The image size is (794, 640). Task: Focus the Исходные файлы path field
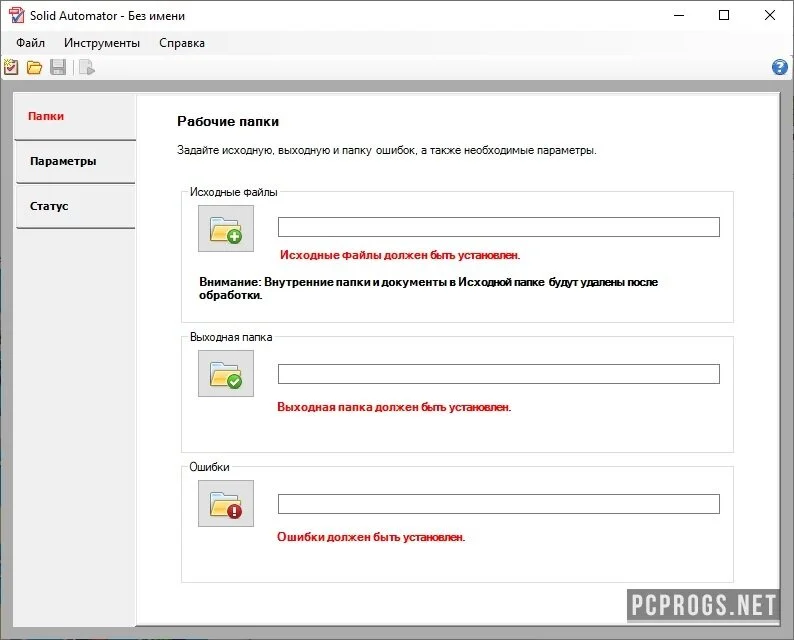point(499,227)
